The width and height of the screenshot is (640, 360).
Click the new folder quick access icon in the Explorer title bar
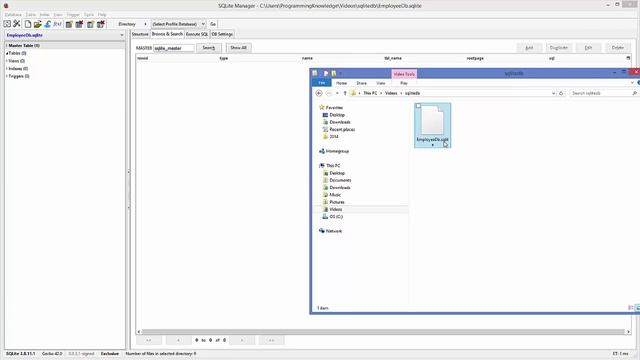333,73
